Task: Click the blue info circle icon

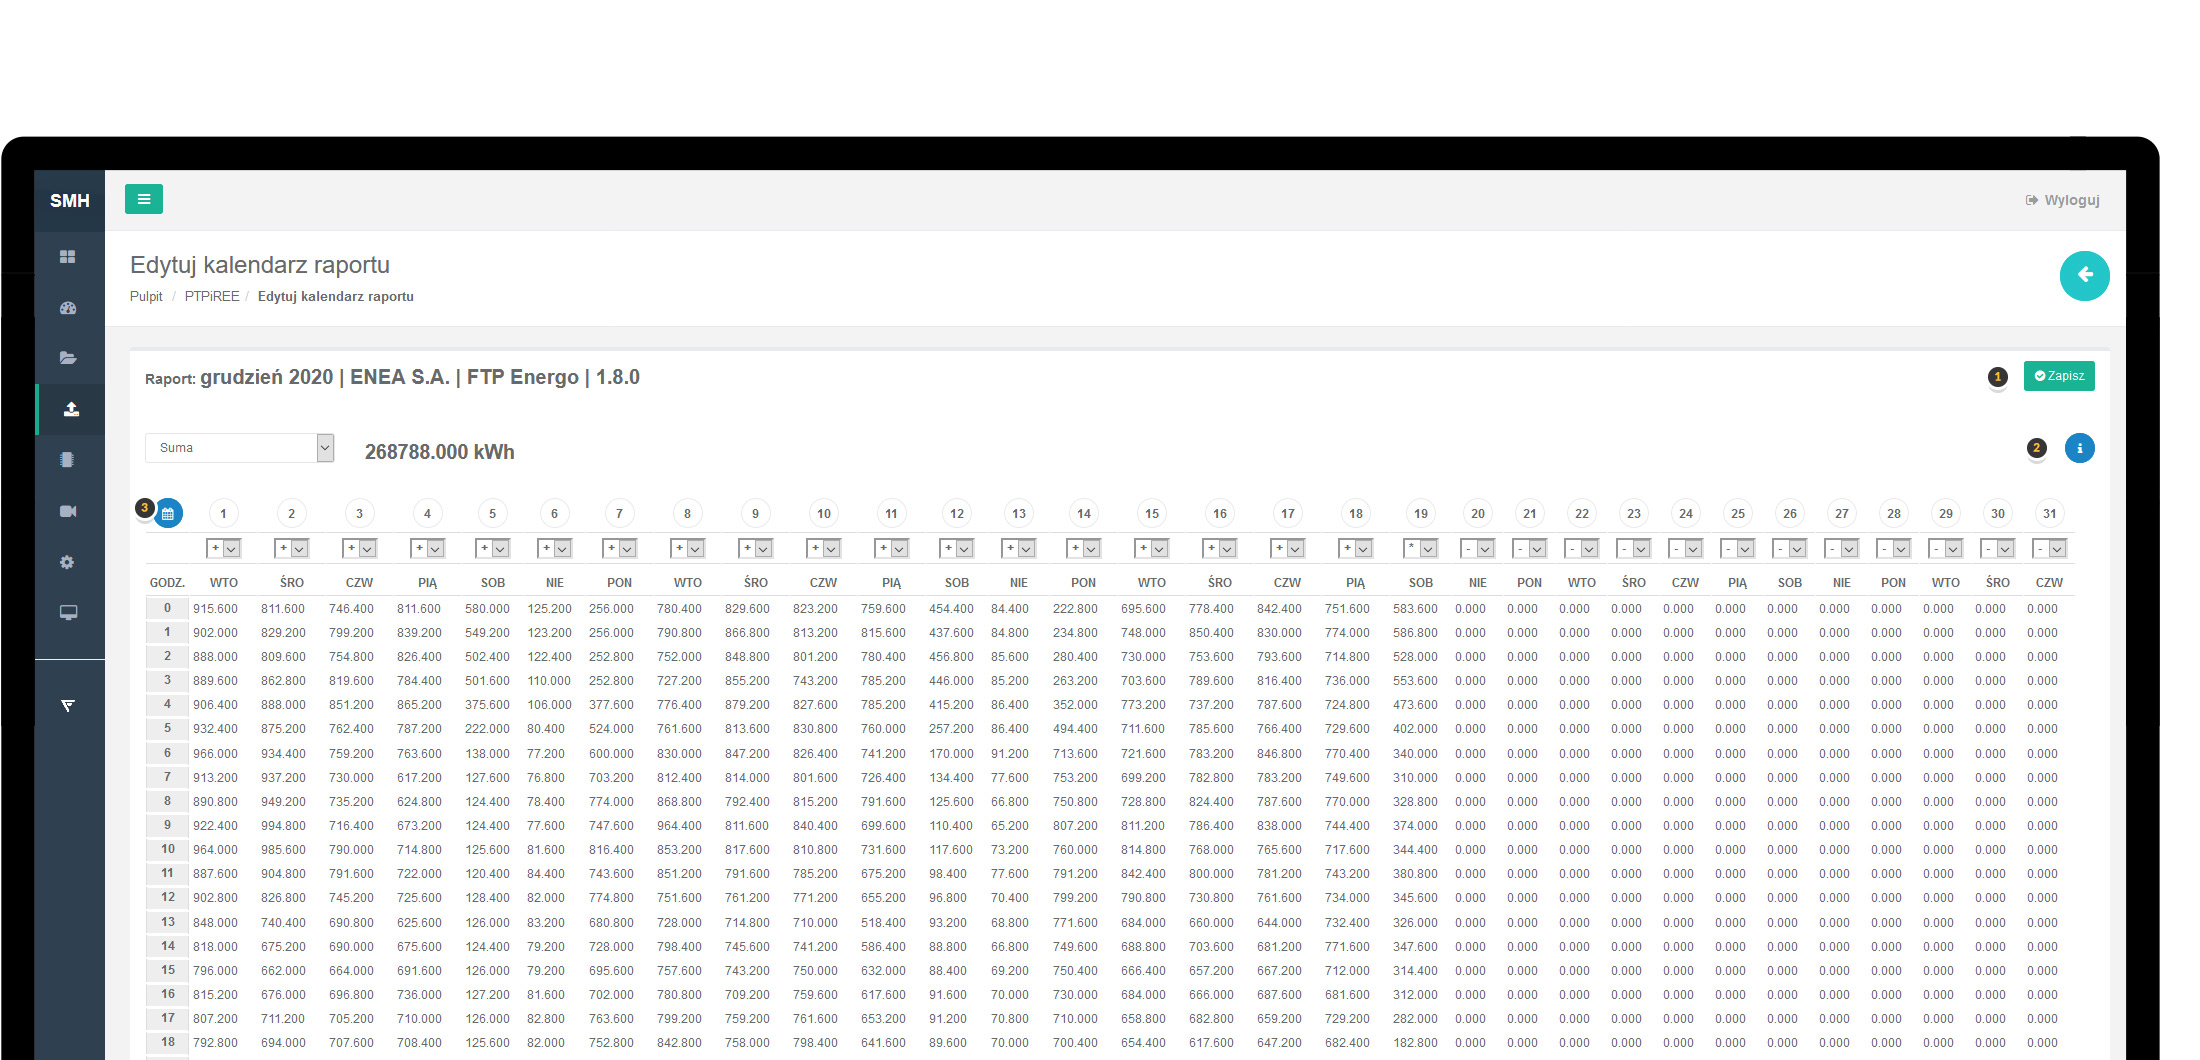Action: point(2079,448)
